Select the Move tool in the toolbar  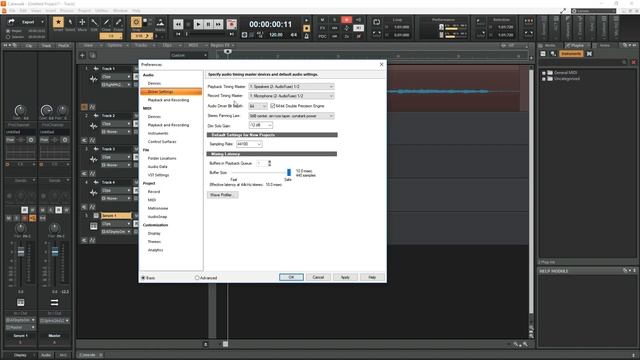coord(82,22)
